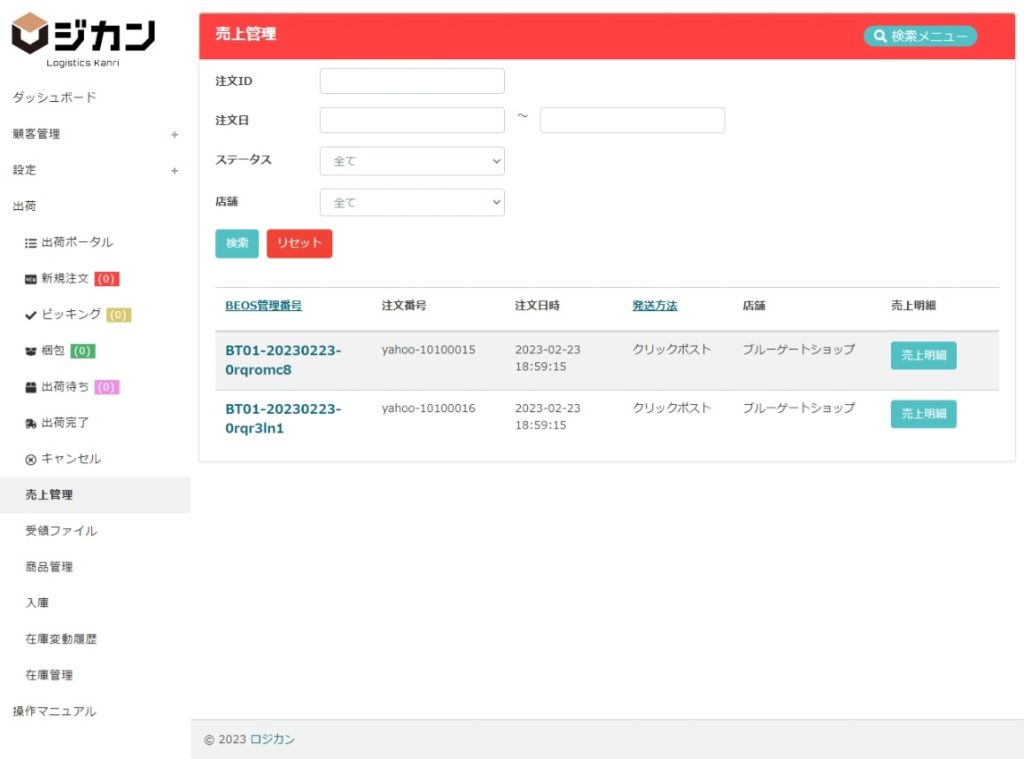Screen dimensions: 1024x759
Task: Open 出荷完了 truck icon item
Action: pyautogui.click(x=64, y=423)
